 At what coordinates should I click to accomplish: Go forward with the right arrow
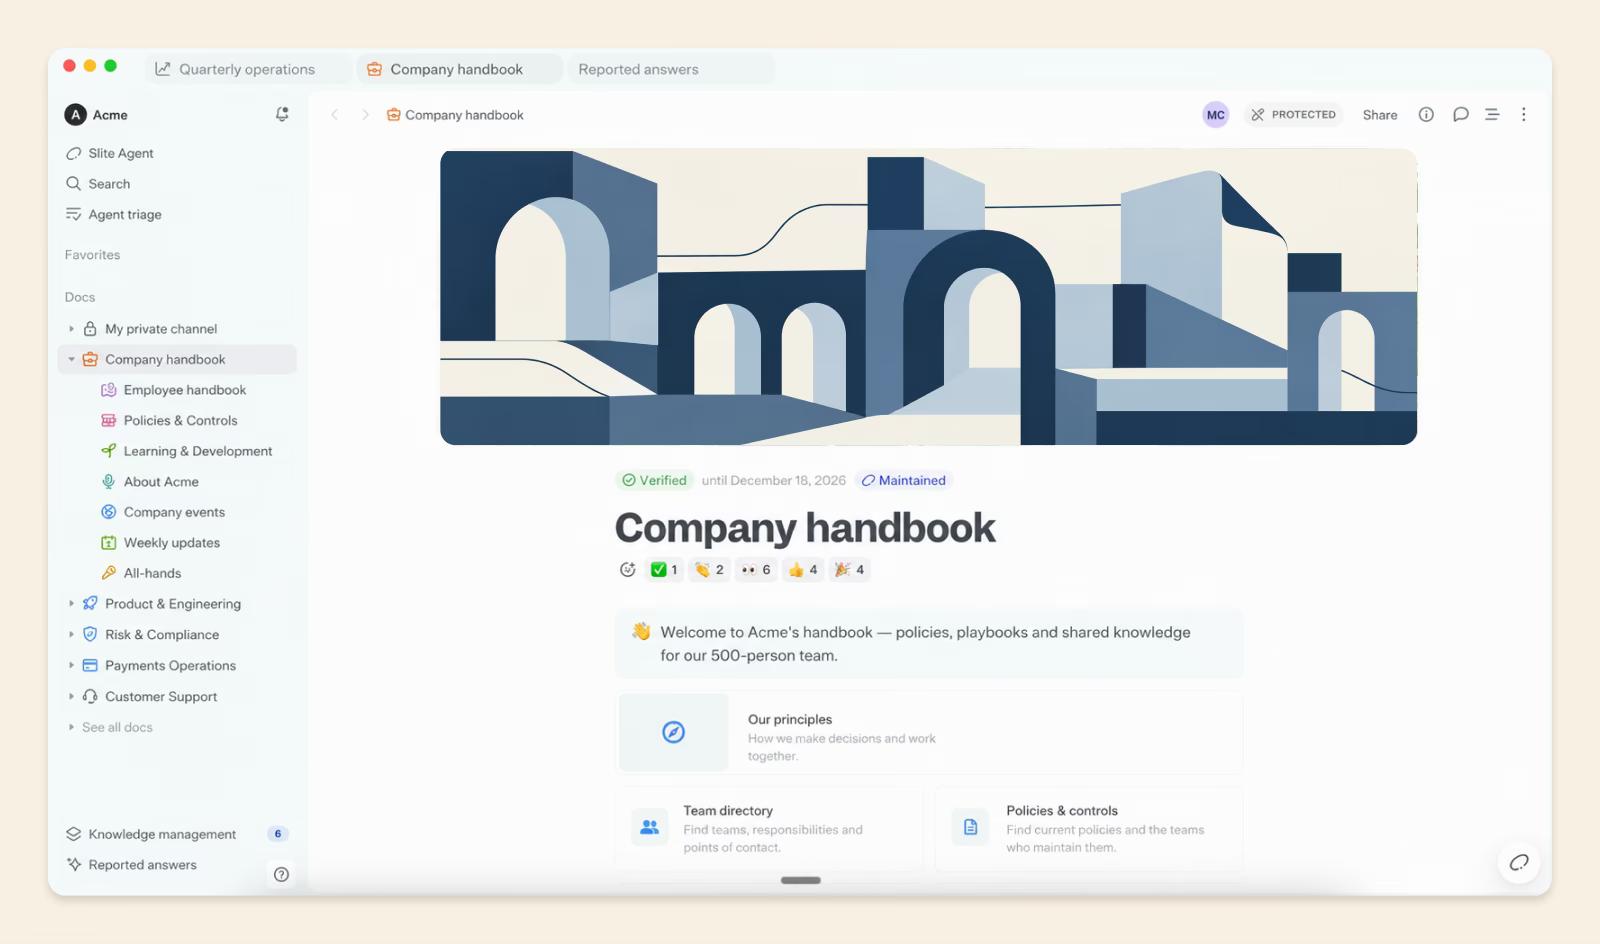(x=365, y=115)
